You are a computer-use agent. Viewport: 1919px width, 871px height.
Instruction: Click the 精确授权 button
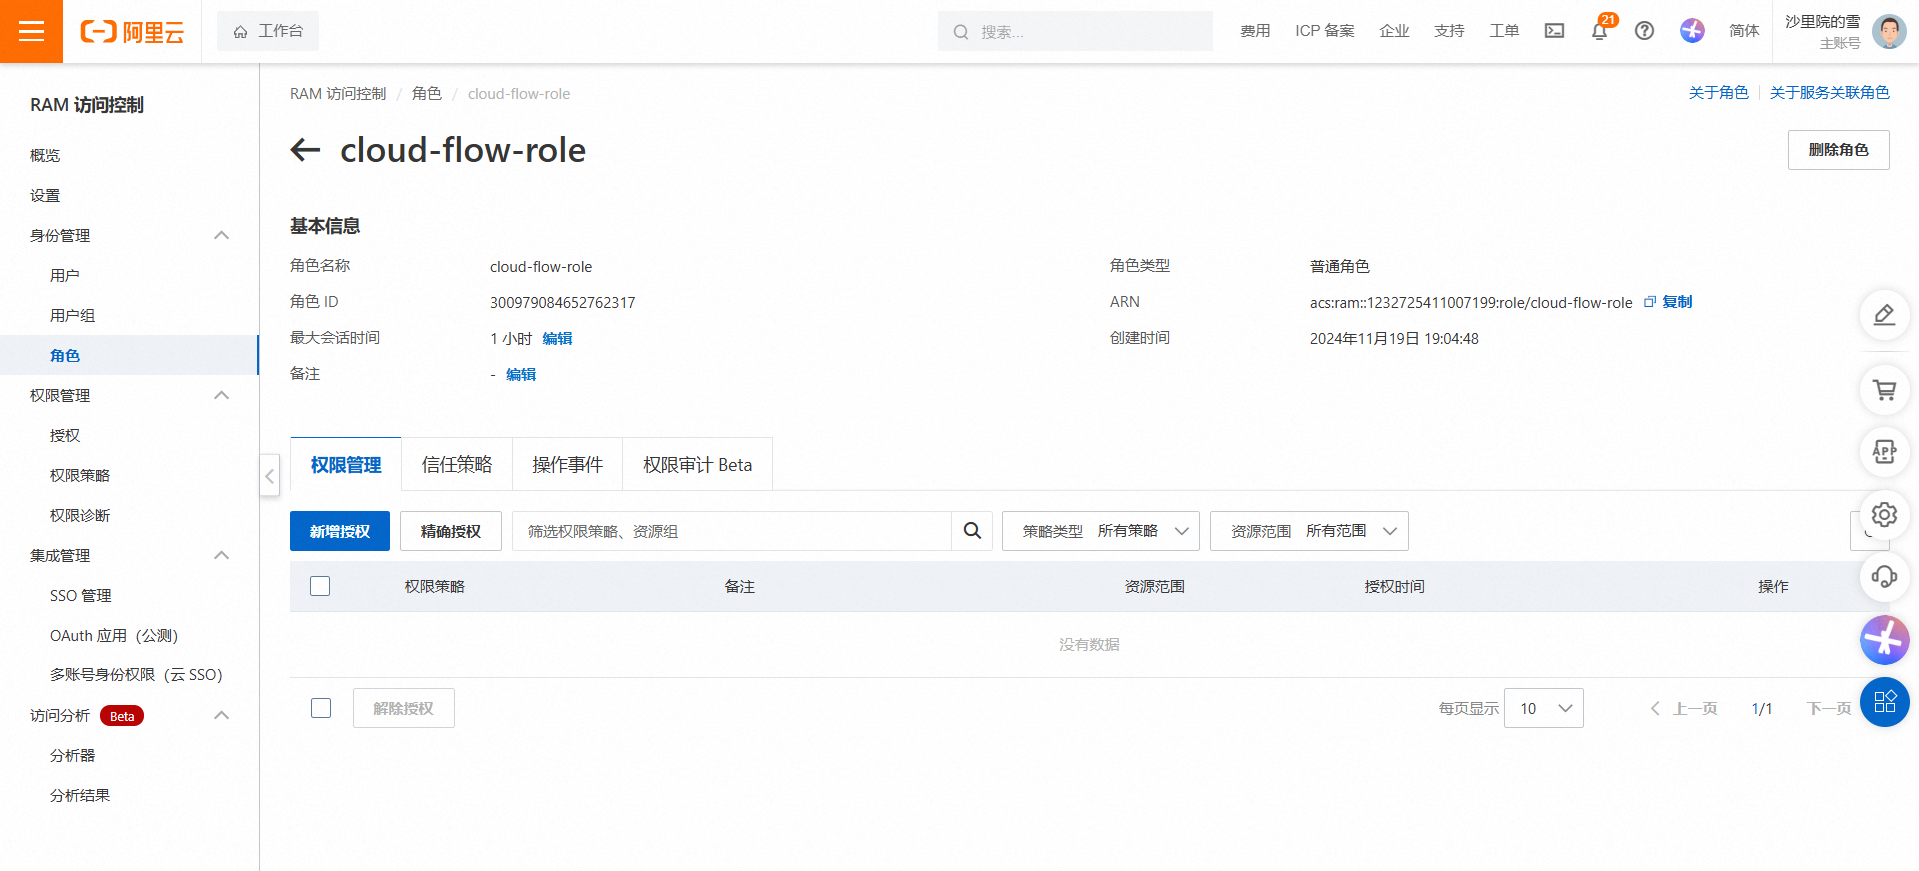click(x=451, y=531)
